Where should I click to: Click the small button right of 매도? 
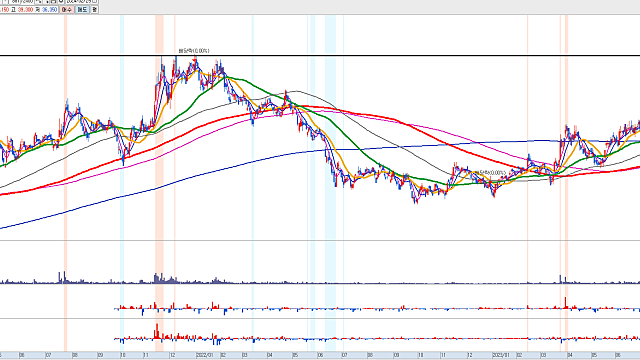click(x=94, y=9)
